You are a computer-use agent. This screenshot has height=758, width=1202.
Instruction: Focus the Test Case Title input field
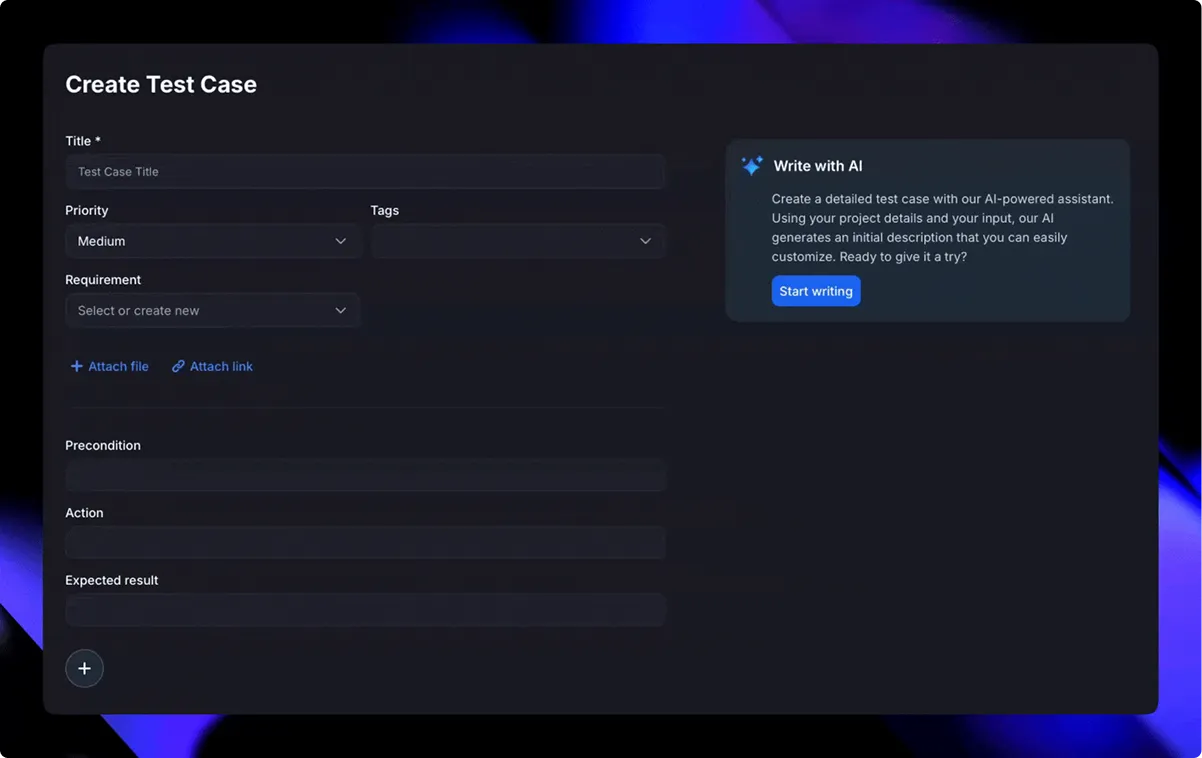tap(365, 171)
